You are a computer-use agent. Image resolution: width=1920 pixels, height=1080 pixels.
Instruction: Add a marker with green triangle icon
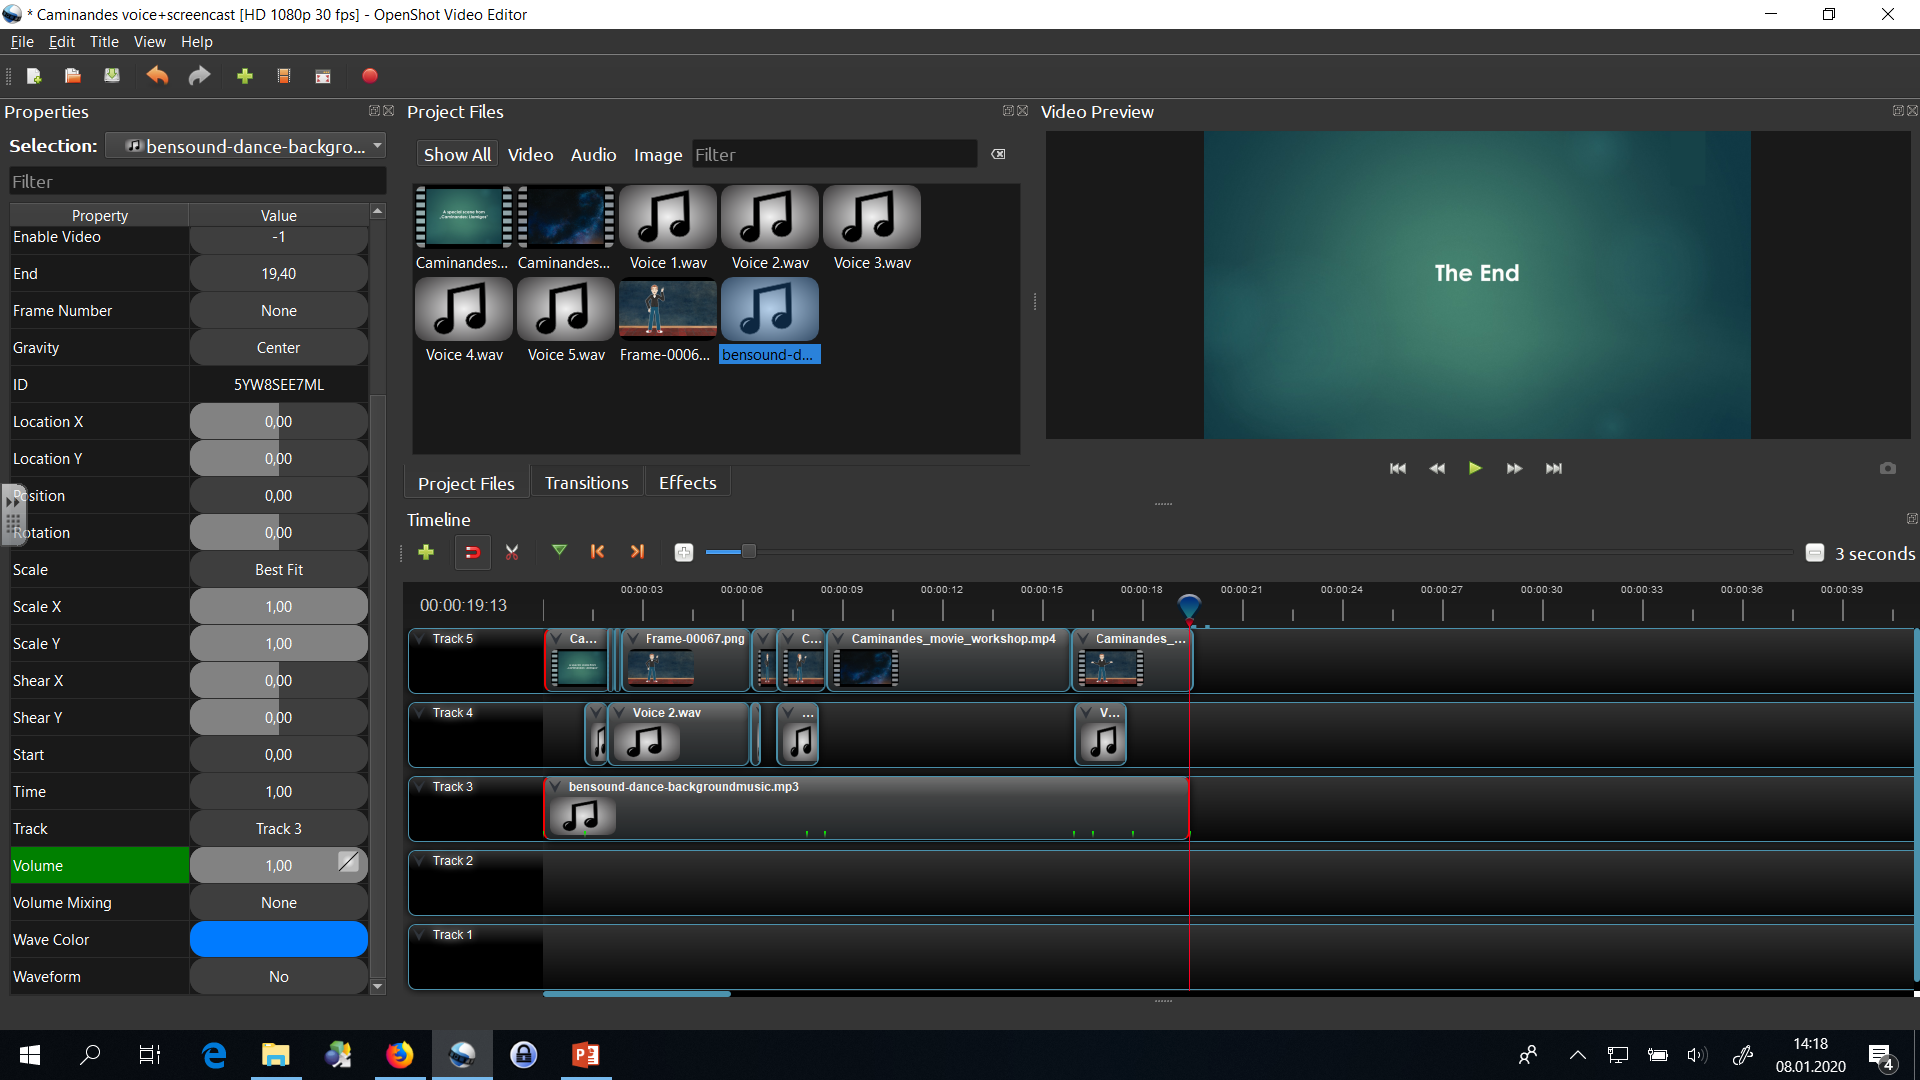pyautogui.click(x=559, y=551)
